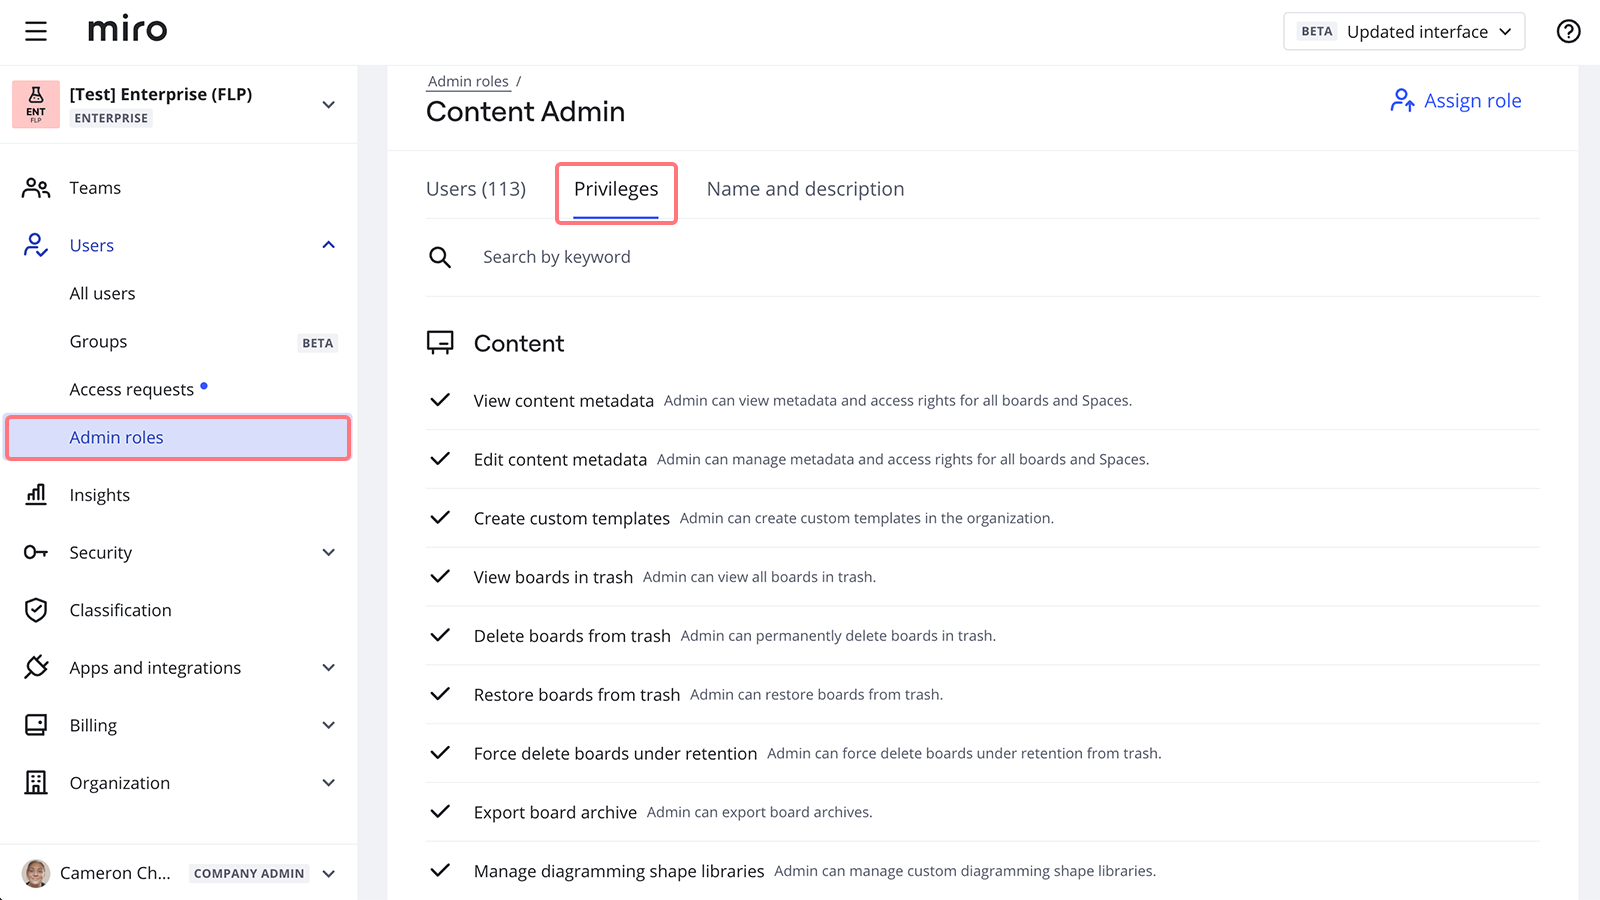The height and width of the screenshot is (900, 1600).
Task: Expand the Enterprise organization switcher
Action: click(x=328, y=104)
